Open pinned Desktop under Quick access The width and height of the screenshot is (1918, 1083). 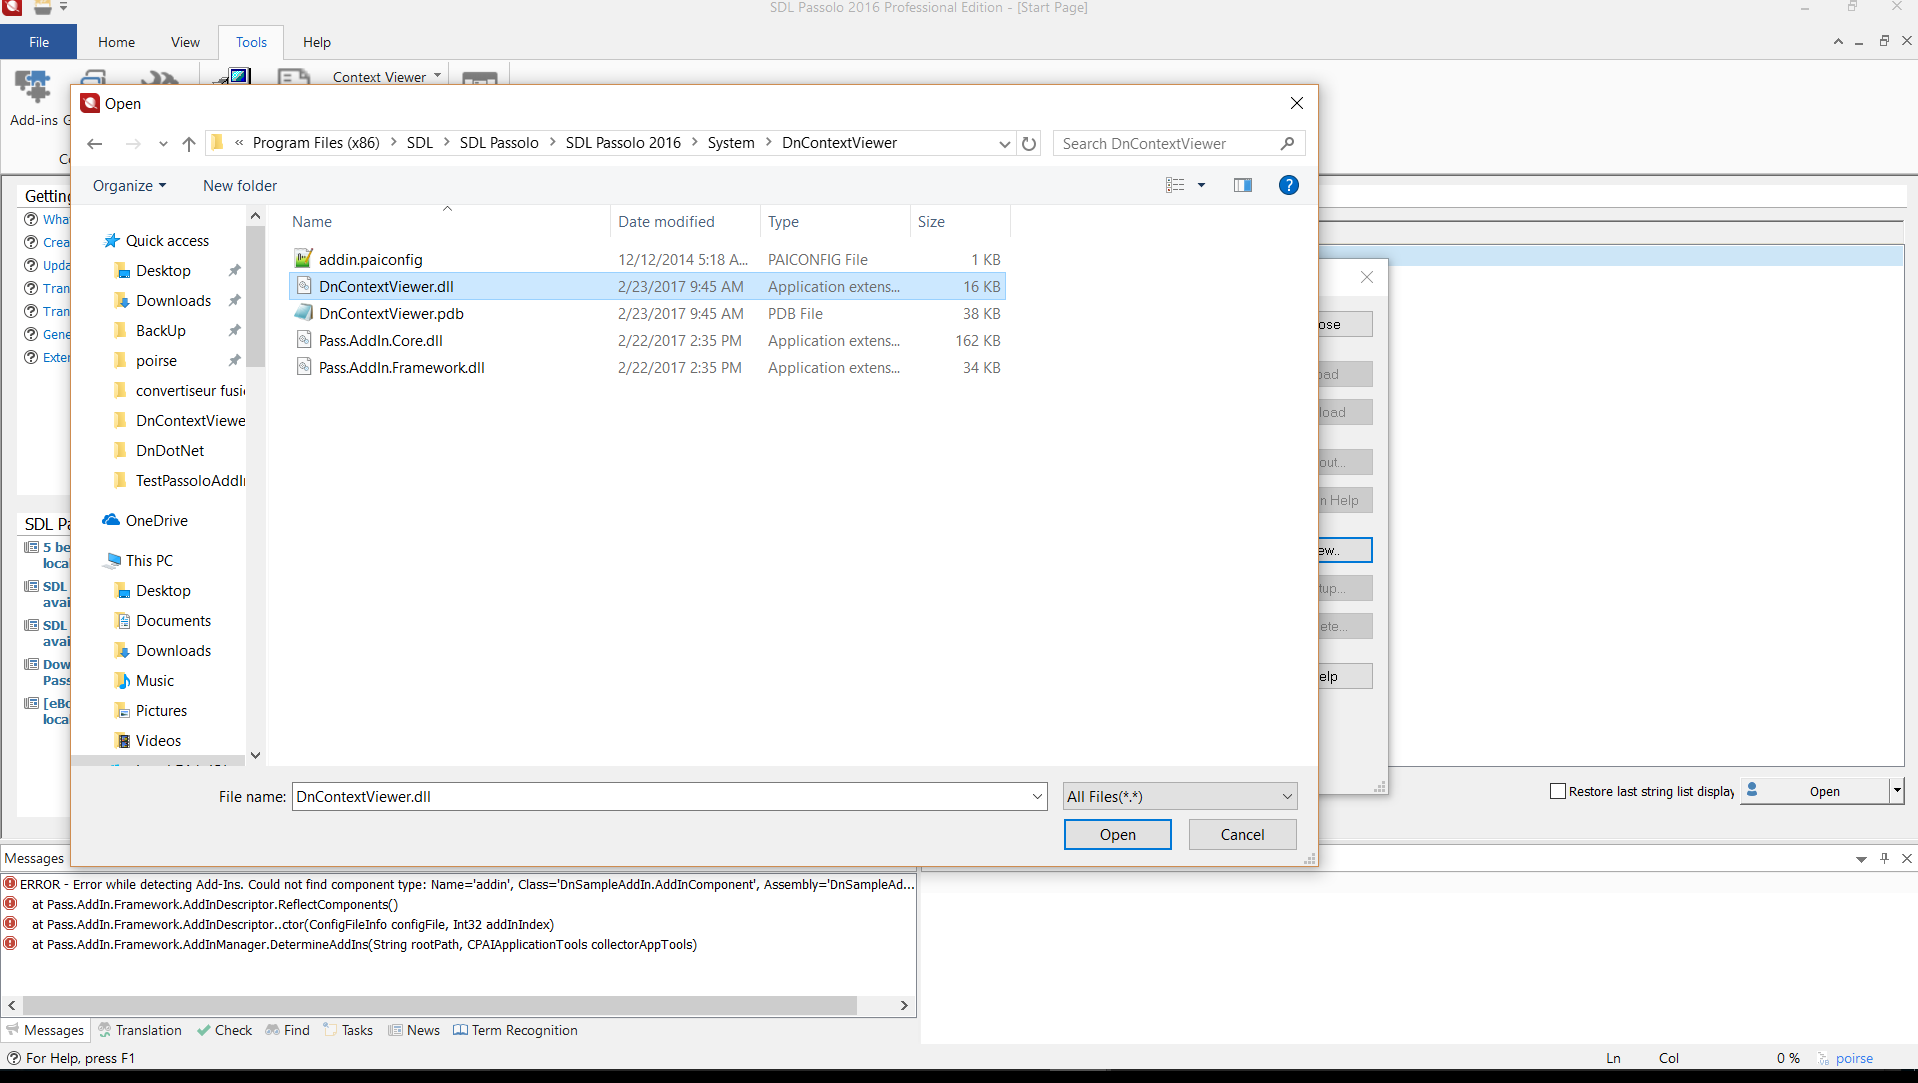click(163, 271)
